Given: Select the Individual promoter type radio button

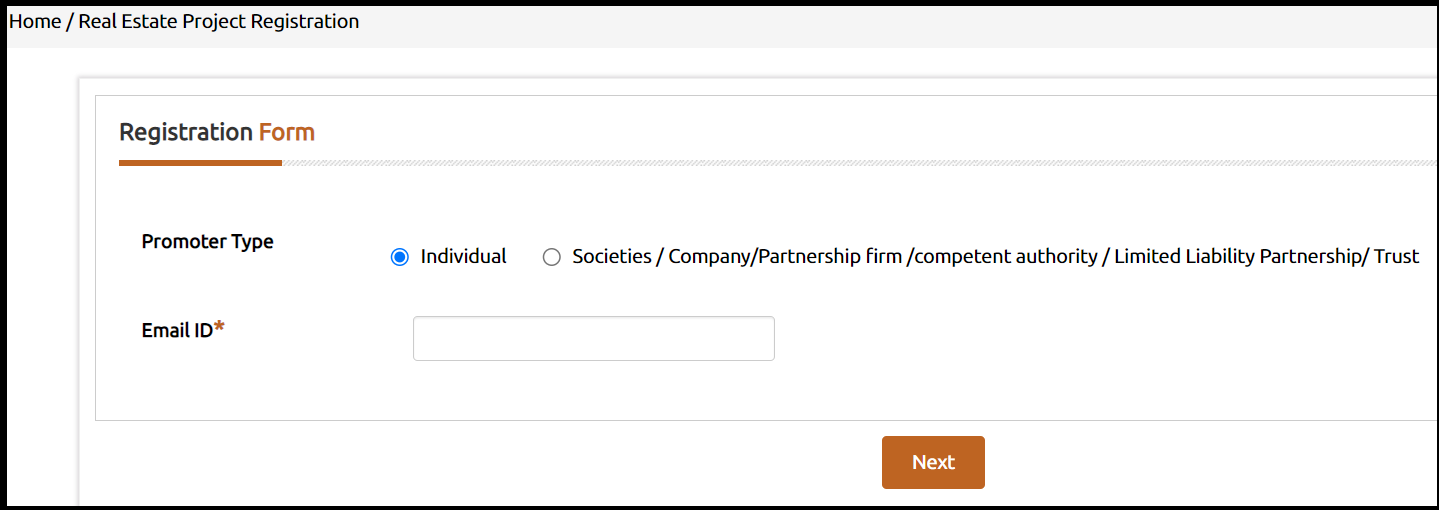Looking at the screenshot, I should (x=400, y=257).
